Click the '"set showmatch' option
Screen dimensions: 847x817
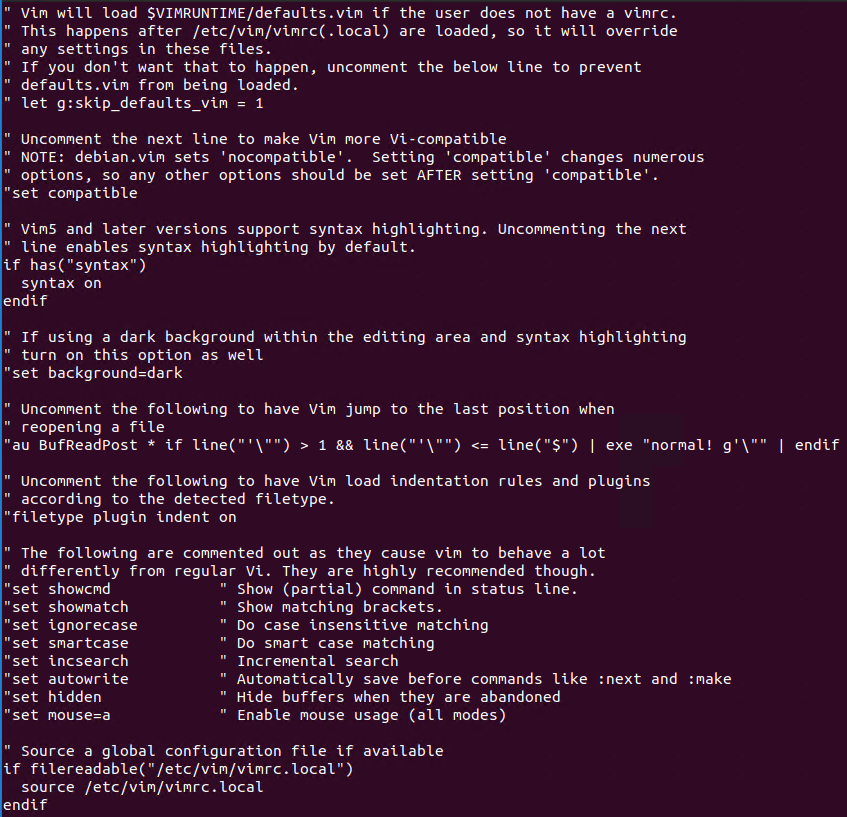tap(66, 607)
